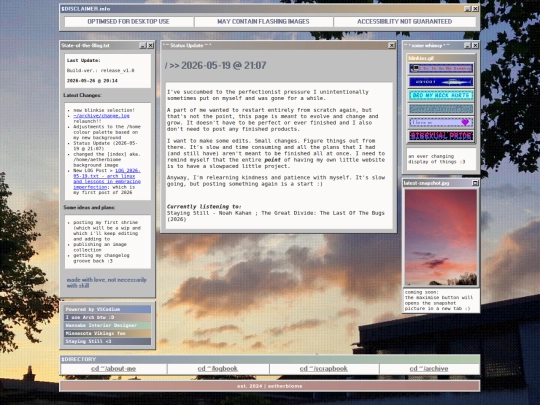Click the Currently listening to: label
The height and width of the screenshot is (405, 540).
point(204,207)
